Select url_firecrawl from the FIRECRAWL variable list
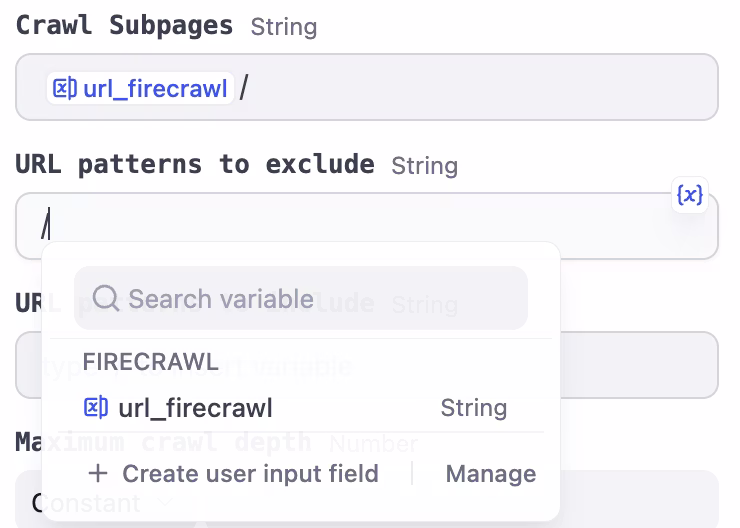740x528 pixels. [195, 407]
